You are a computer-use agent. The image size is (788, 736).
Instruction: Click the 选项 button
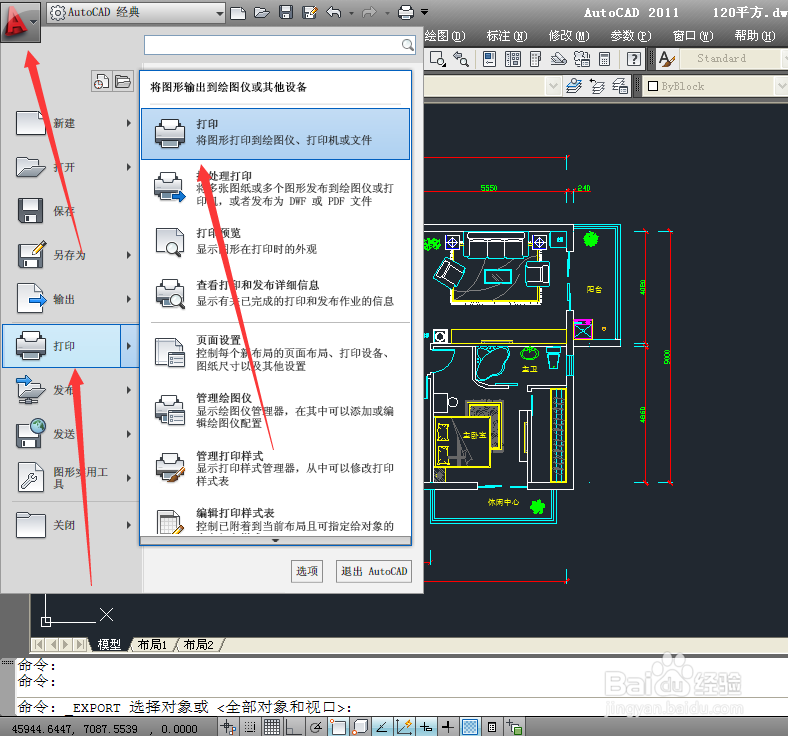click(x=307, y=571)
